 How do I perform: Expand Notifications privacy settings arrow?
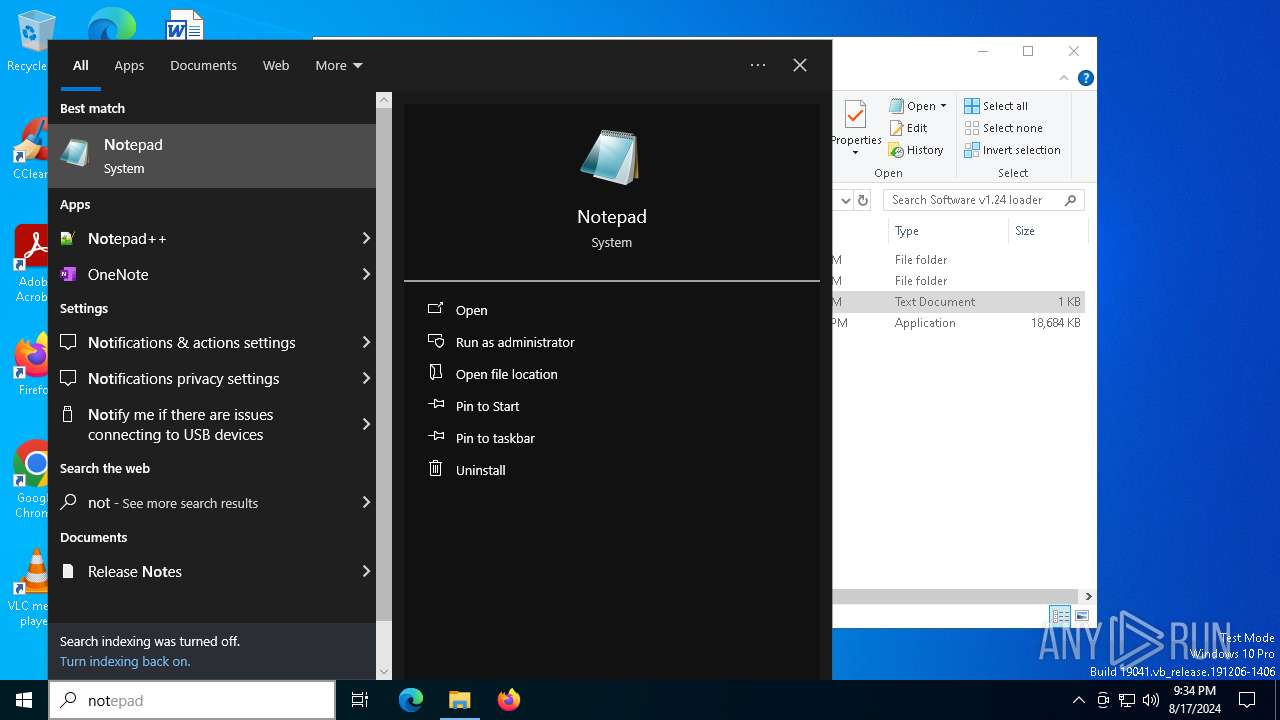pos(366,378)
